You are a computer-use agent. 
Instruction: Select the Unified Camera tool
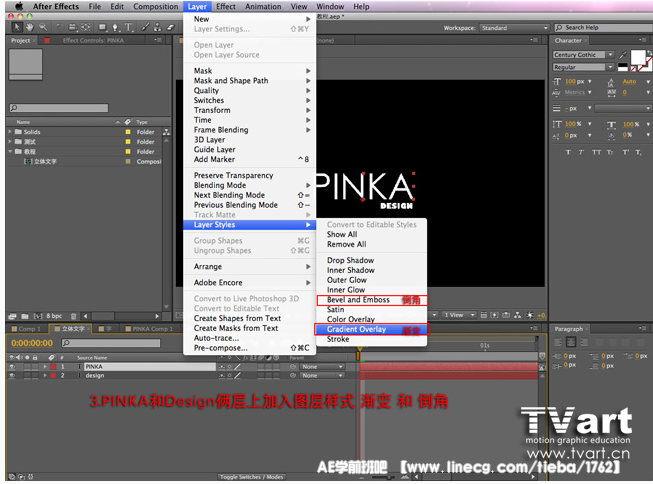click(x=73, y=27)
